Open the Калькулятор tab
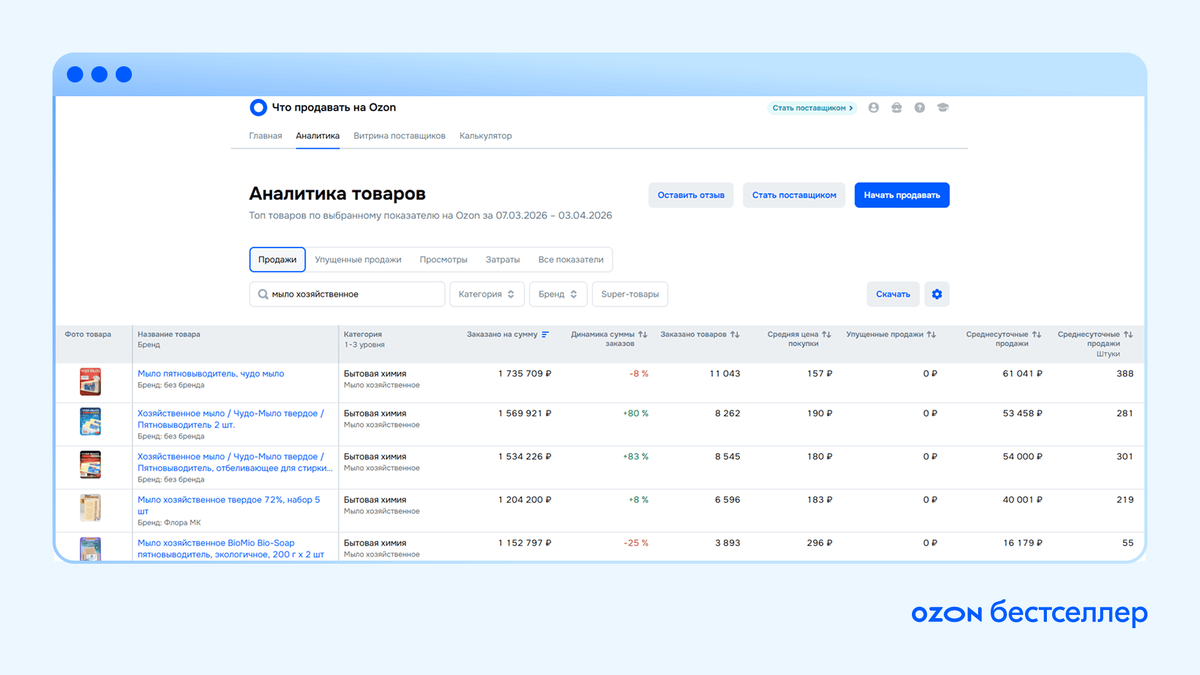 point(486,136)
